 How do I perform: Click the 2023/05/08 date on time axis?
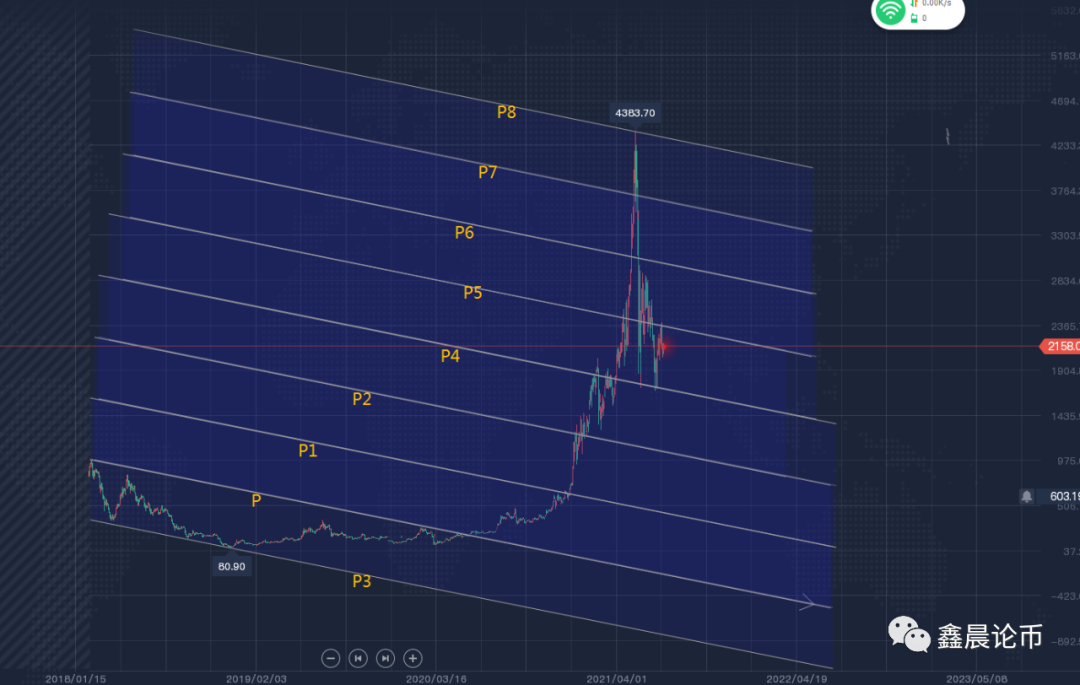pyautogui.click(x=977, y=679)
